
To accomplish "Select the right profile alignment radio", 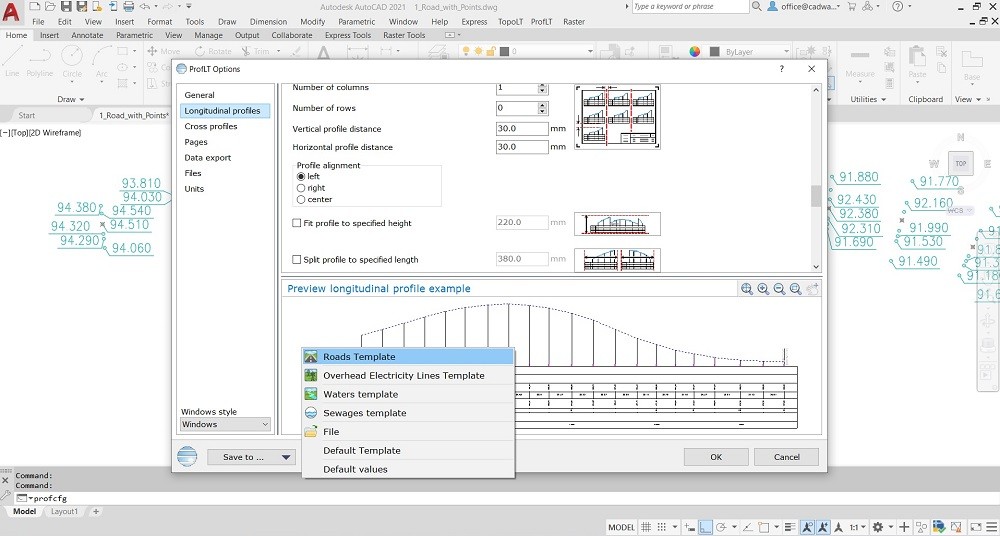I will click(x=301, y=188).
